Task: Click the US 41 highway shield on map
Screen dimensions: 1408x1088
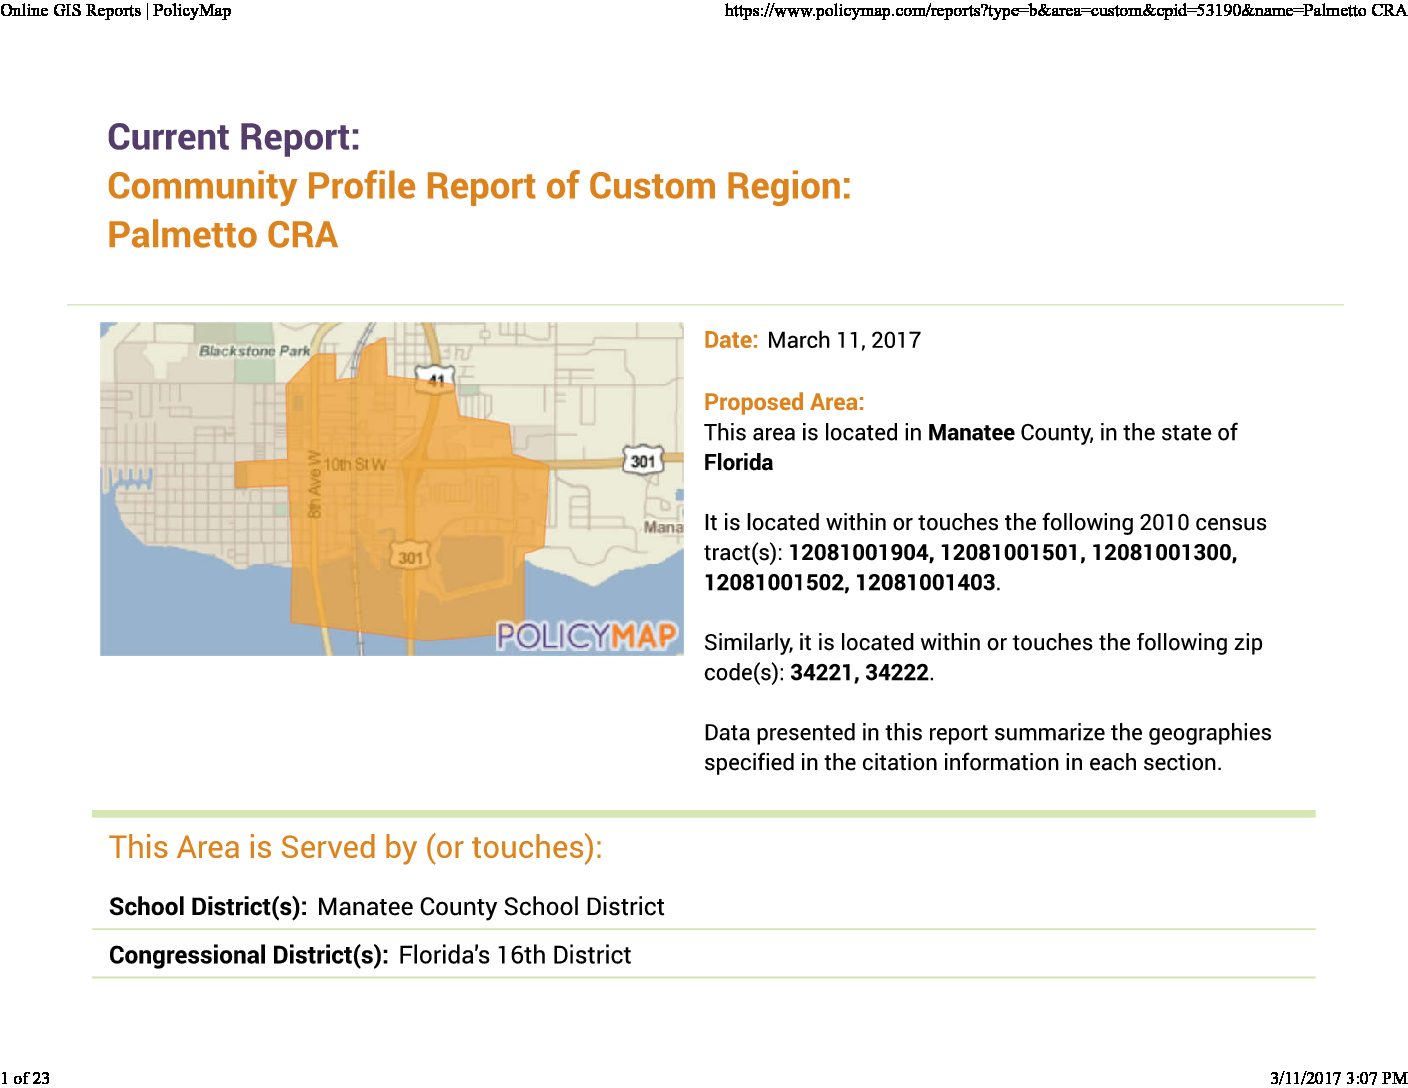Action: tap(436, 379)
